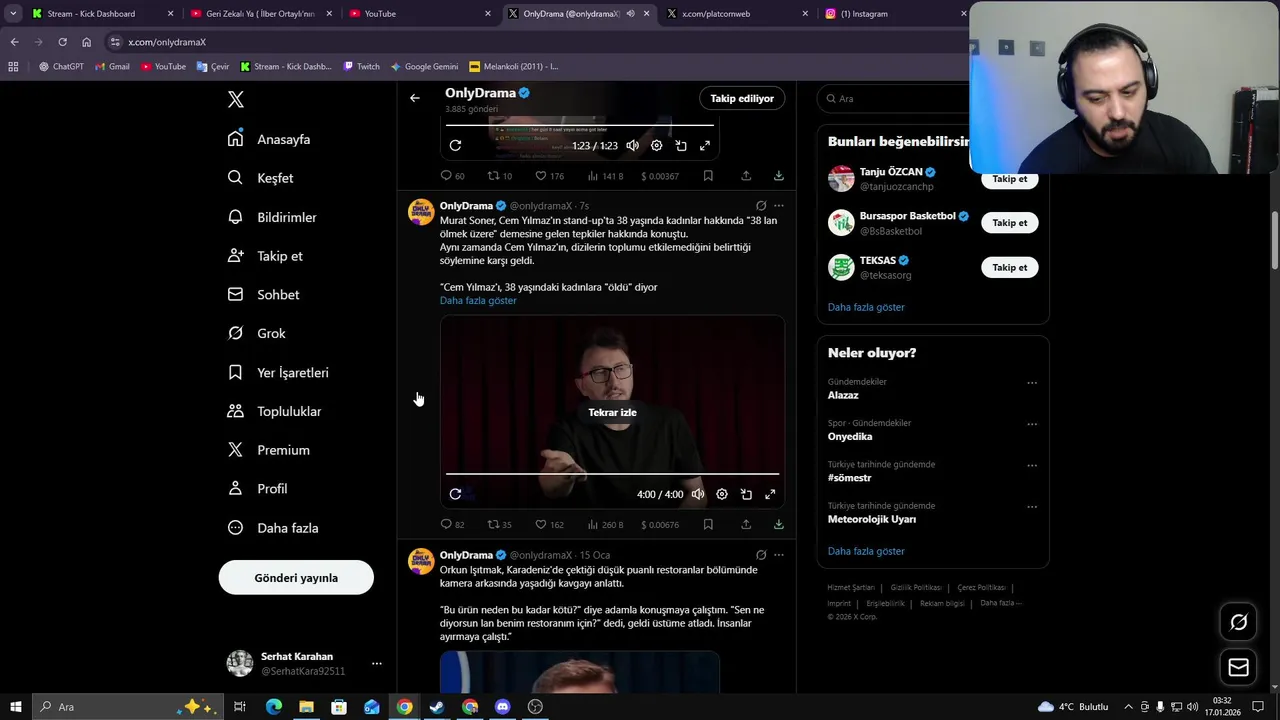Like the post with 162 likes

coord(549,524)
